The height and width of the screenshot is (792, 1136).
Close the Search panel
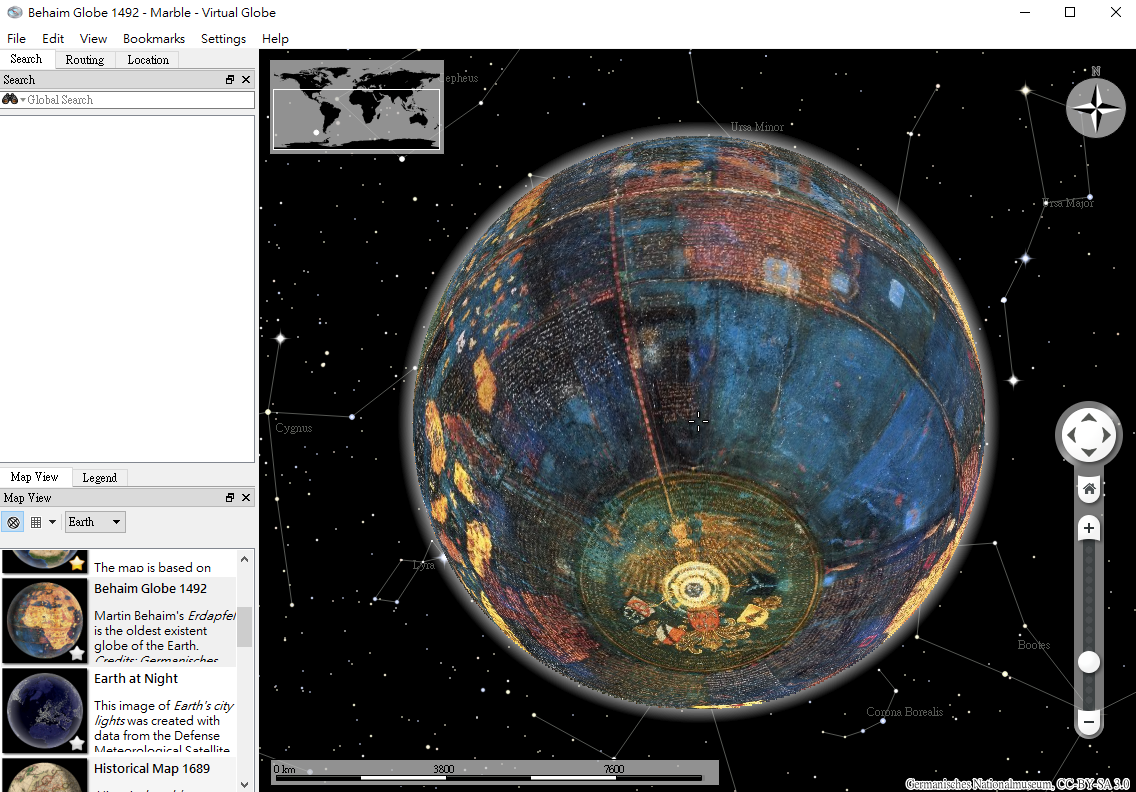tap(246, 80)
